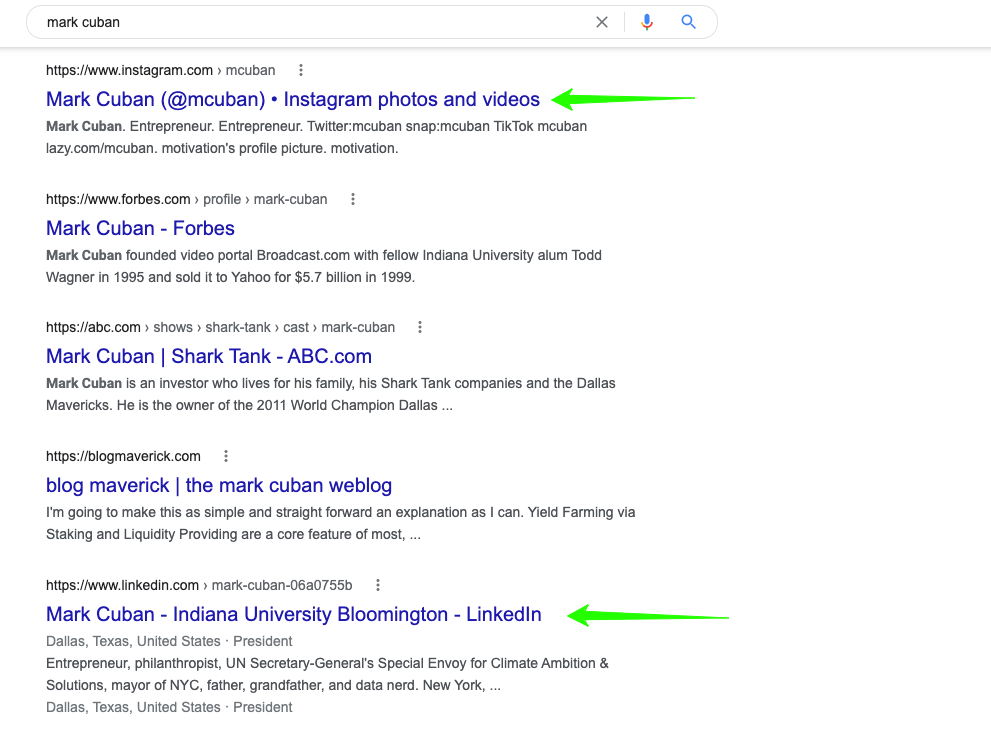Open blog maverick weblog result

tap(219, 485)
